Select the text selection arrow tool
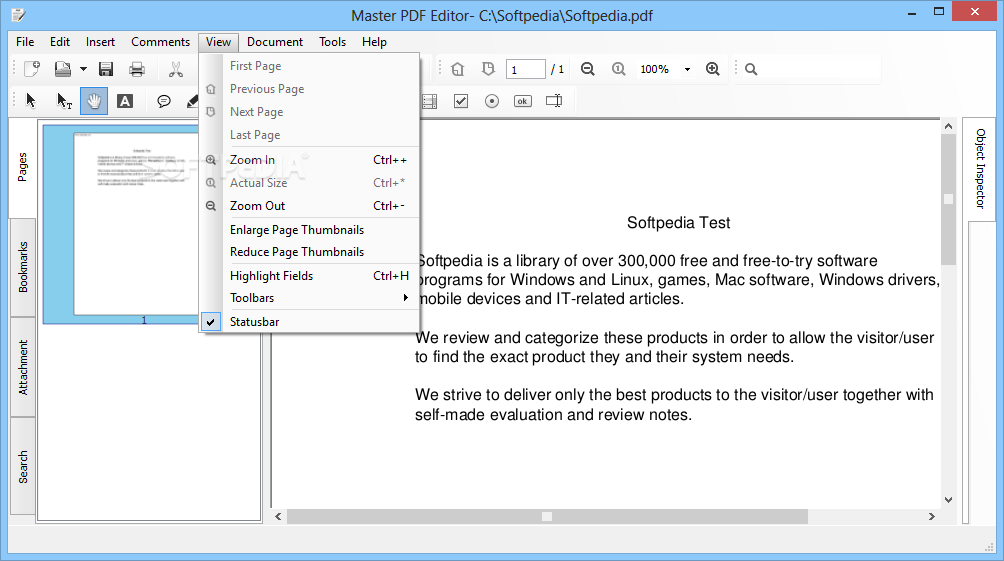Screen dimensions: 1004x561 [x=64, y=101]
